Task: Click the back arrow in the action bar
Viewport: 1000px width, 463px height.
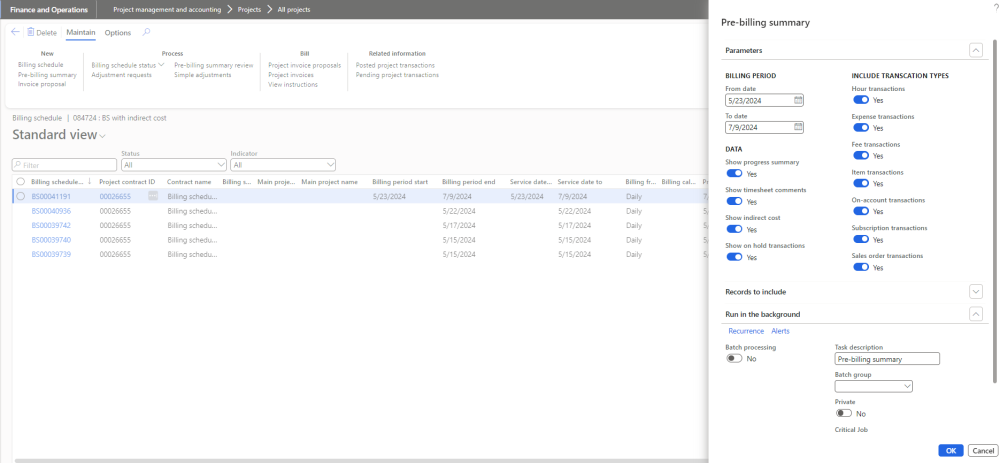Action: click(x=15, y=32)
